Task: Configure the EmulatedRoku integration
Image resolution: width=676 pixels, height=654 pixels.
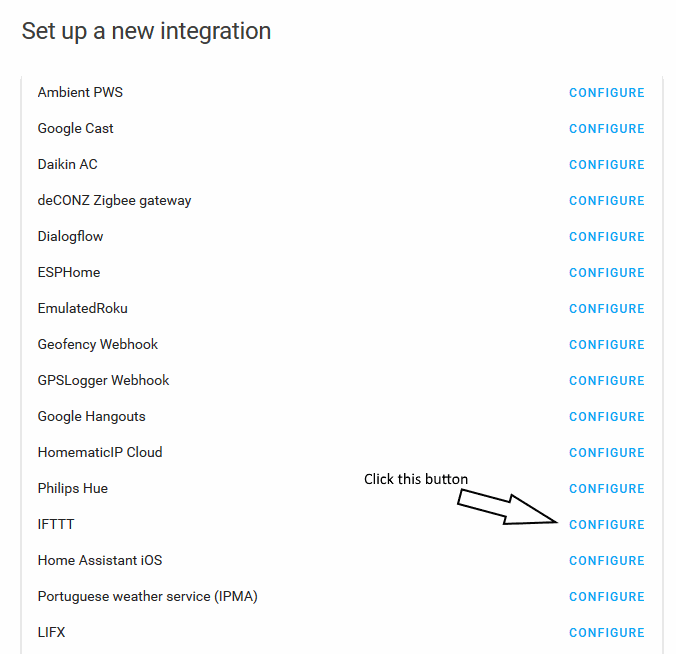Action: tap(607, 309)
